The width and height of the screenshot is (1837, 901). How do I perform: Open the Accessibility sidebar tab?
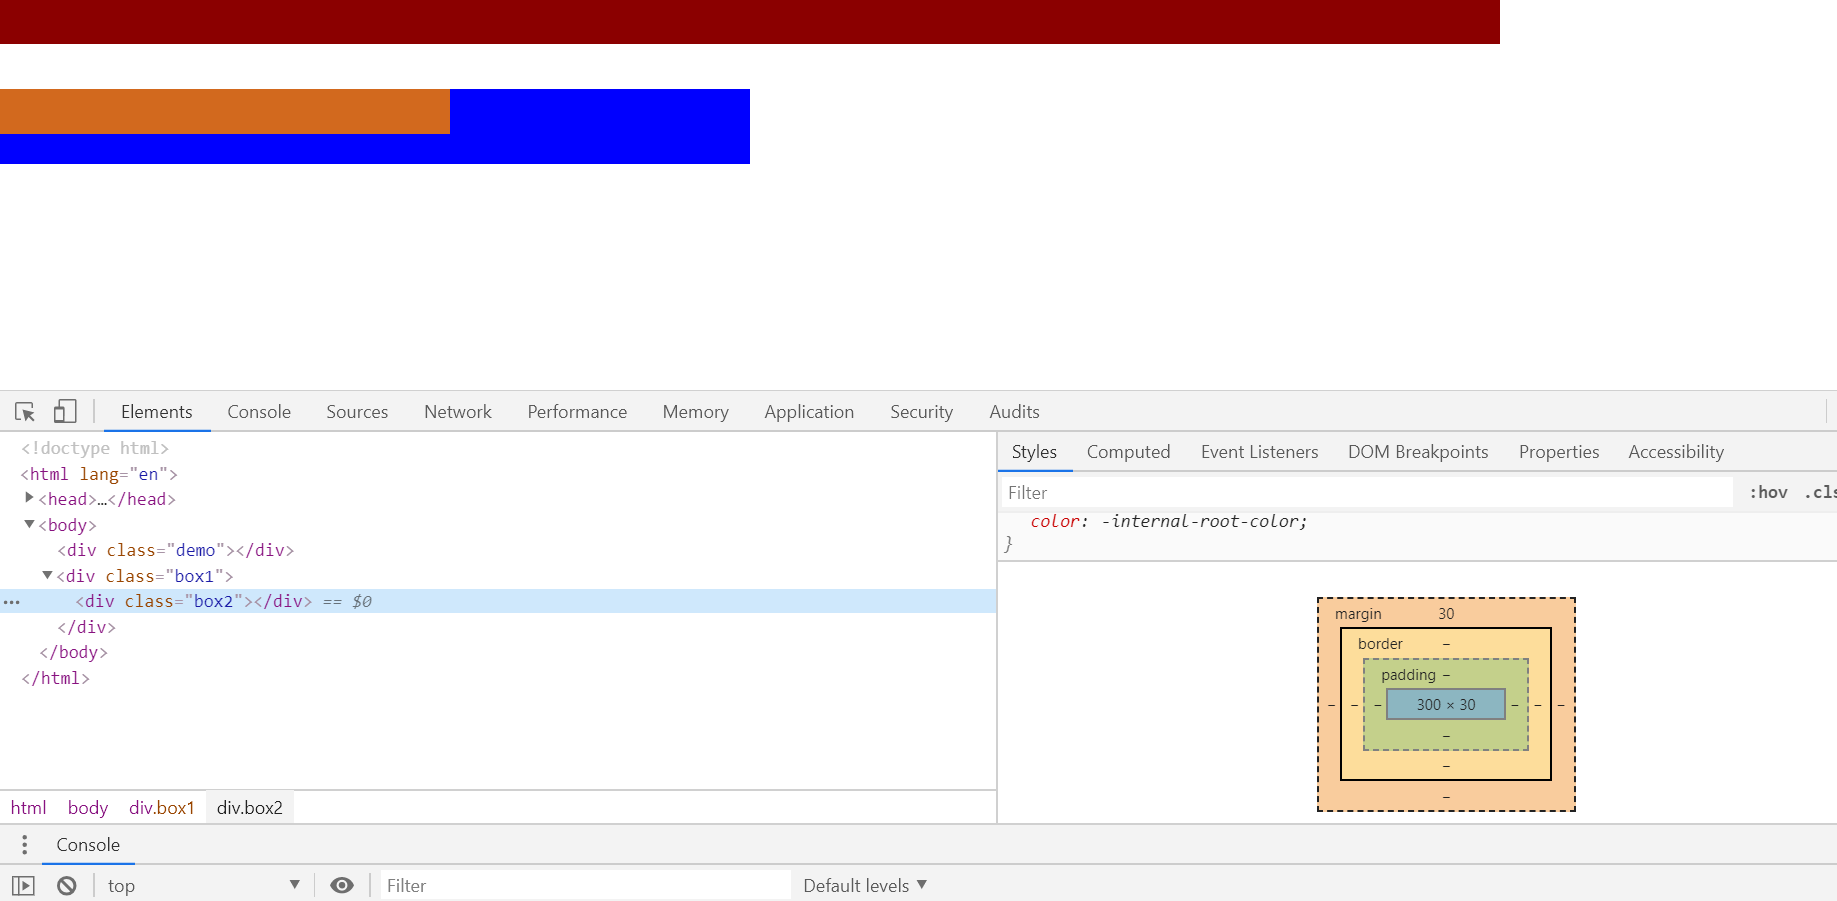coord(1676,452)
